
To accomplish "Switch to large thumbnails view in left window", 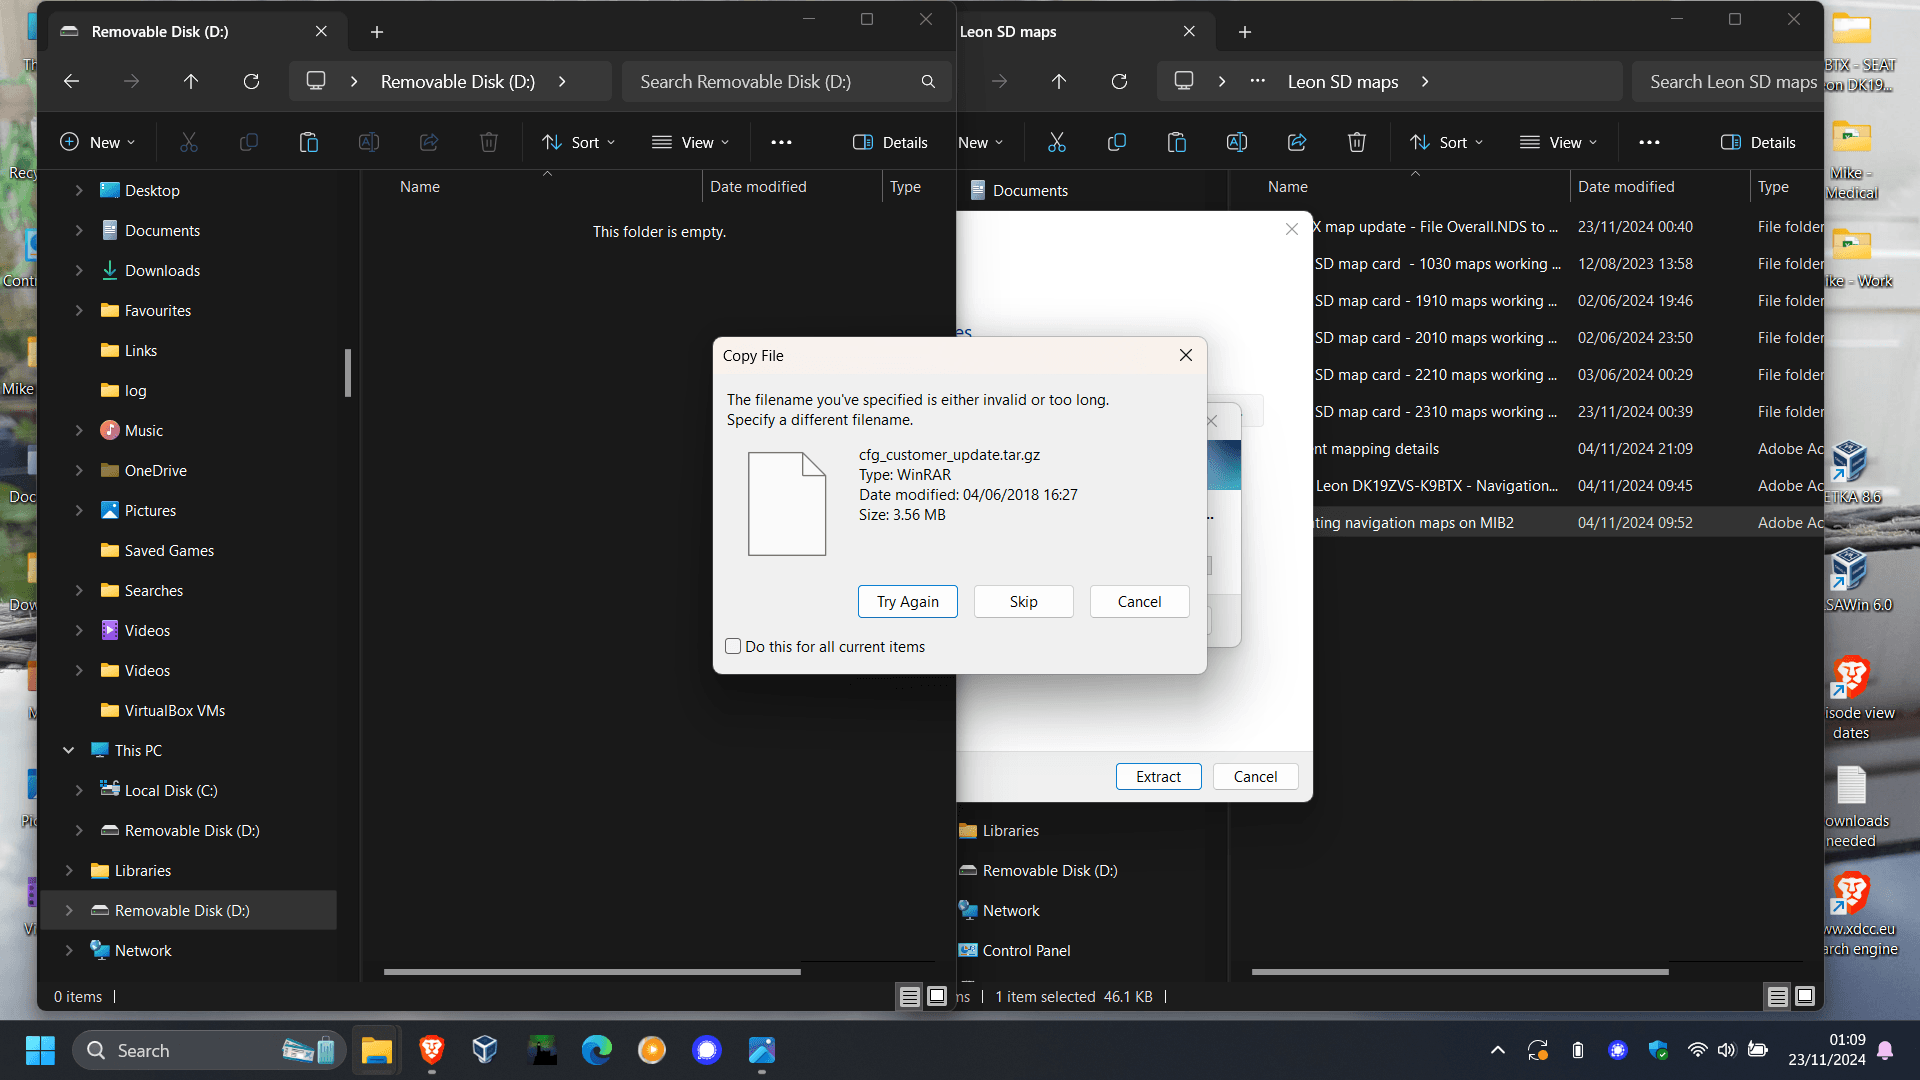I will (x=937, y=996).
